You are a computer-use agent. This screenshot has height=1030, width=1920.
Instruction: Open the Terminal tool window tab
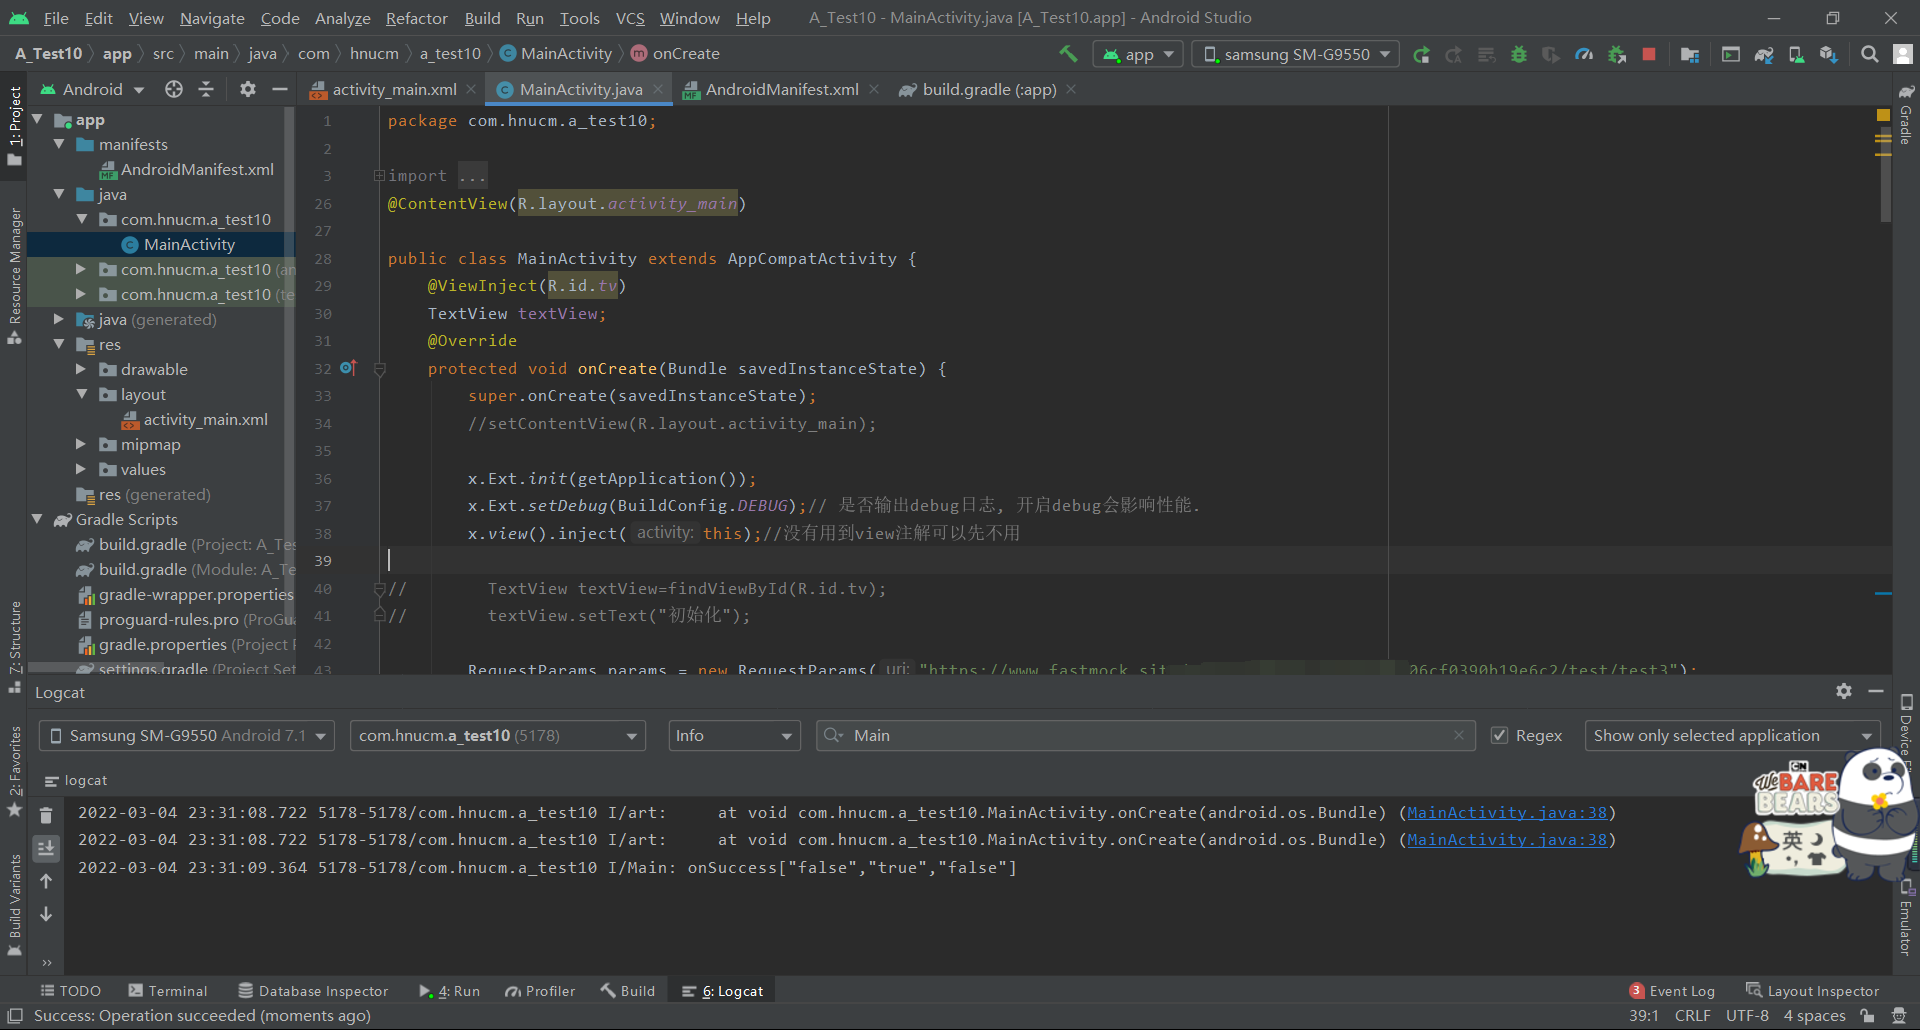click(x=168, y=991)
